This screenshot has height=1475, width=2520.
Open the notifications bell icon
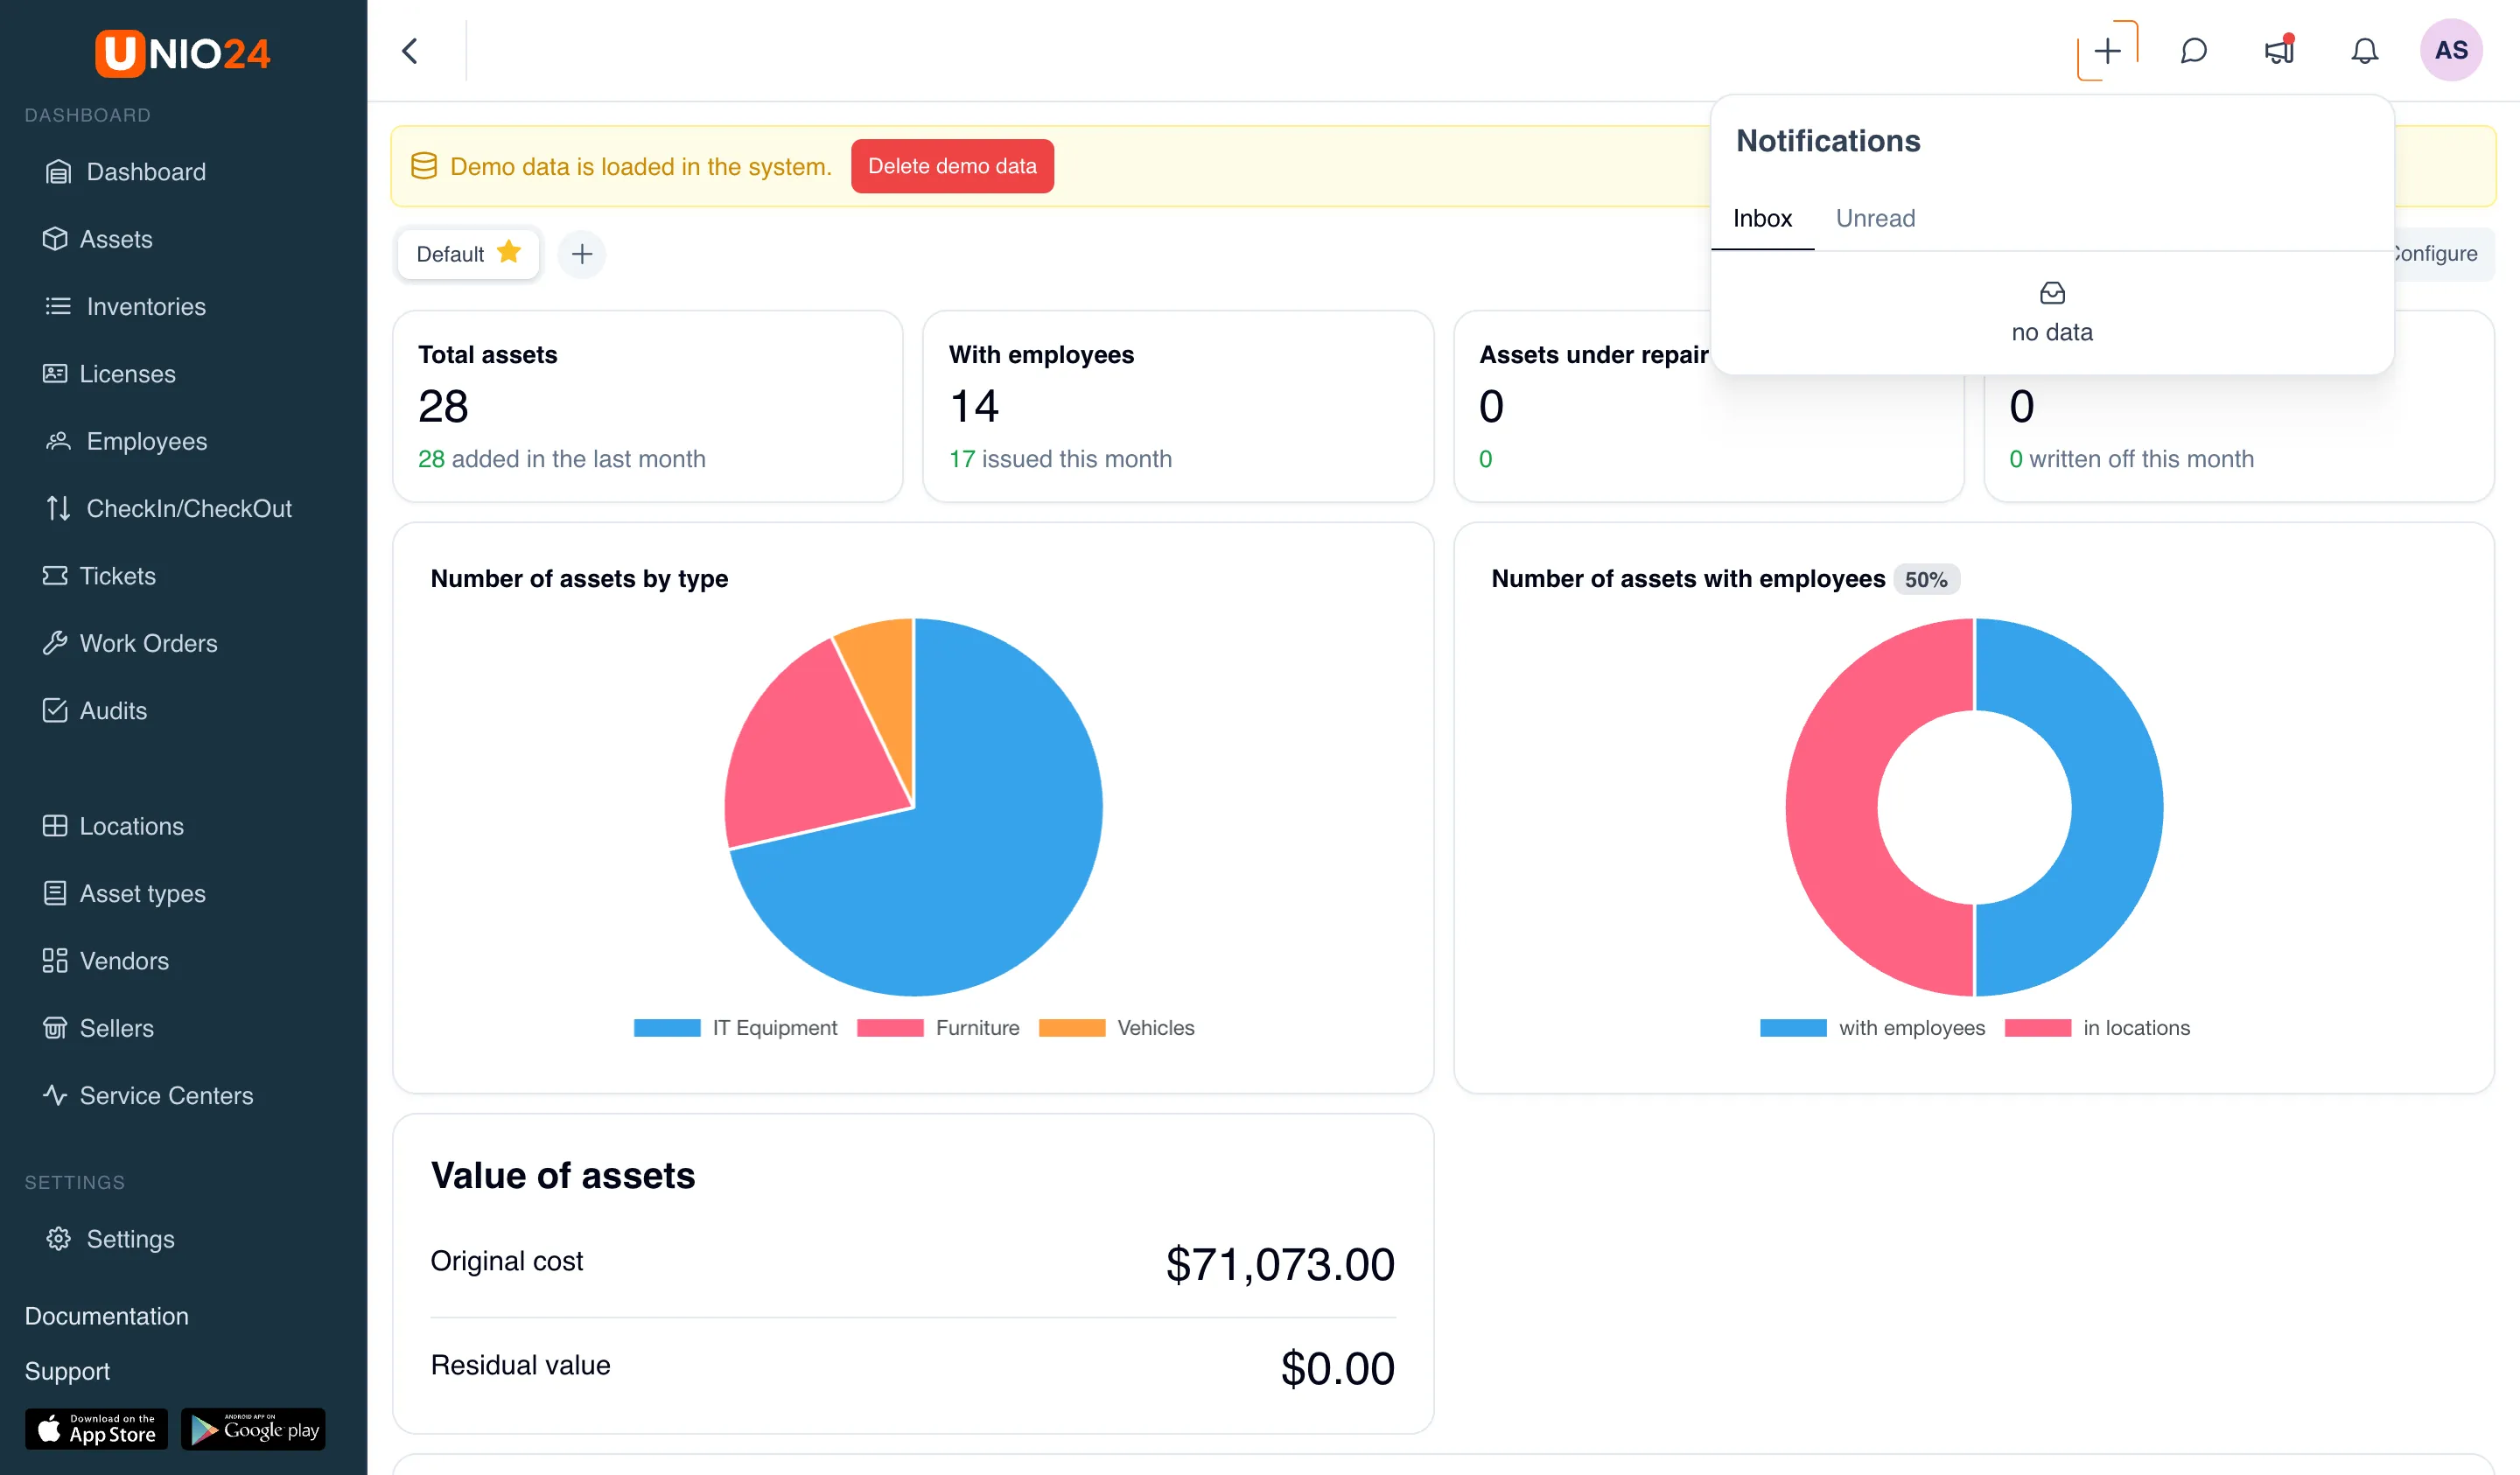pyautogui.click(x=2364, y=50)
